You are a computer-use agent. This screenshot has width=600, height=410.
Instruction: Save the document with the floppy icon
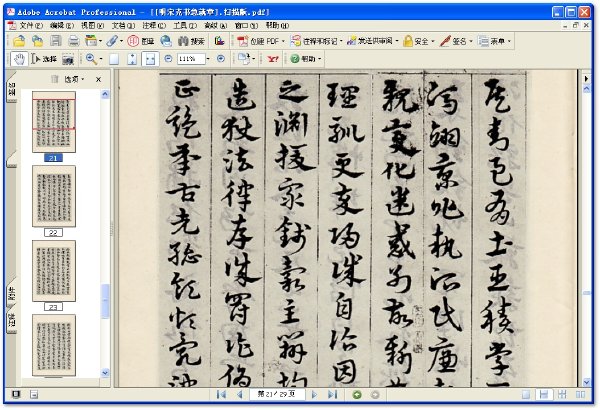[x=56, y=41]
